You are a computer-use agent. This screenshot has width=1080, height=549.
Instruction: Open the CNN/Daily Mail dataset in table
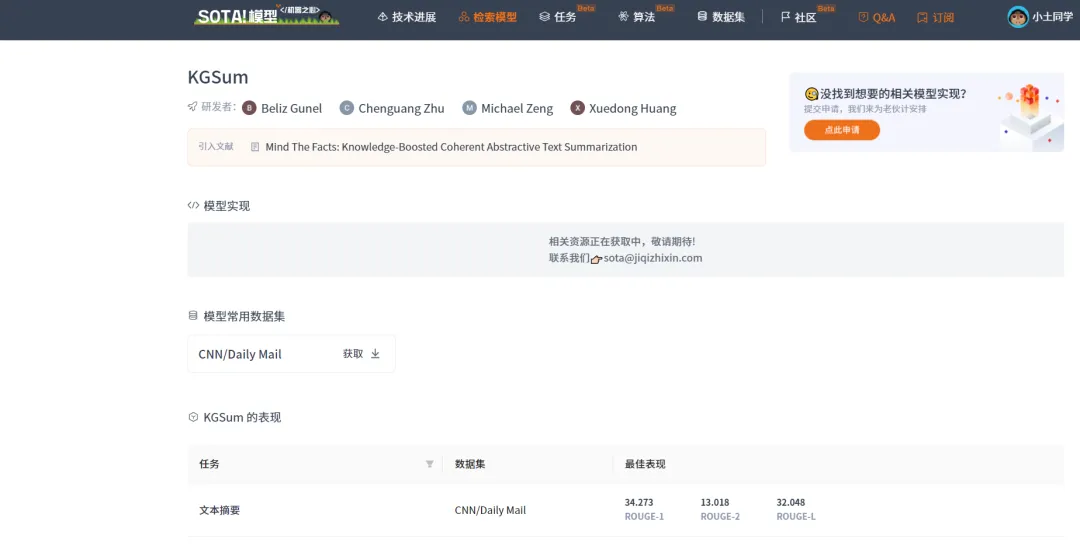point(490,510)
